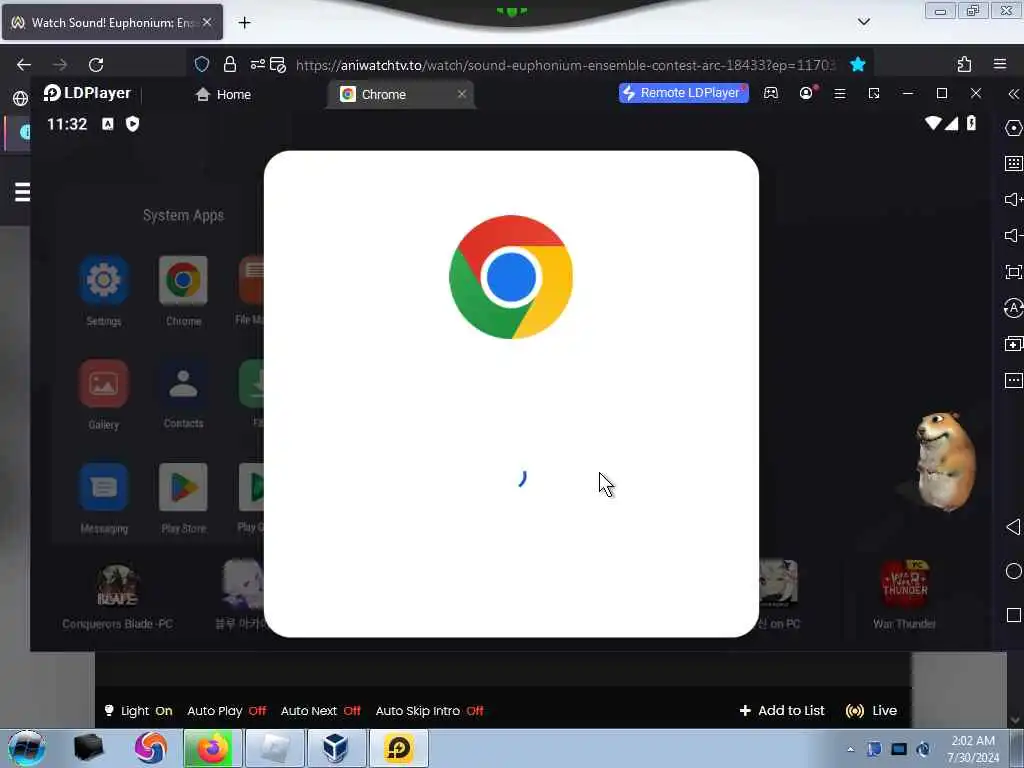Screen dimensions: 1024x768
Task: Open VirtualBox from the Windows taskbar
Action: tap(336, 748)
